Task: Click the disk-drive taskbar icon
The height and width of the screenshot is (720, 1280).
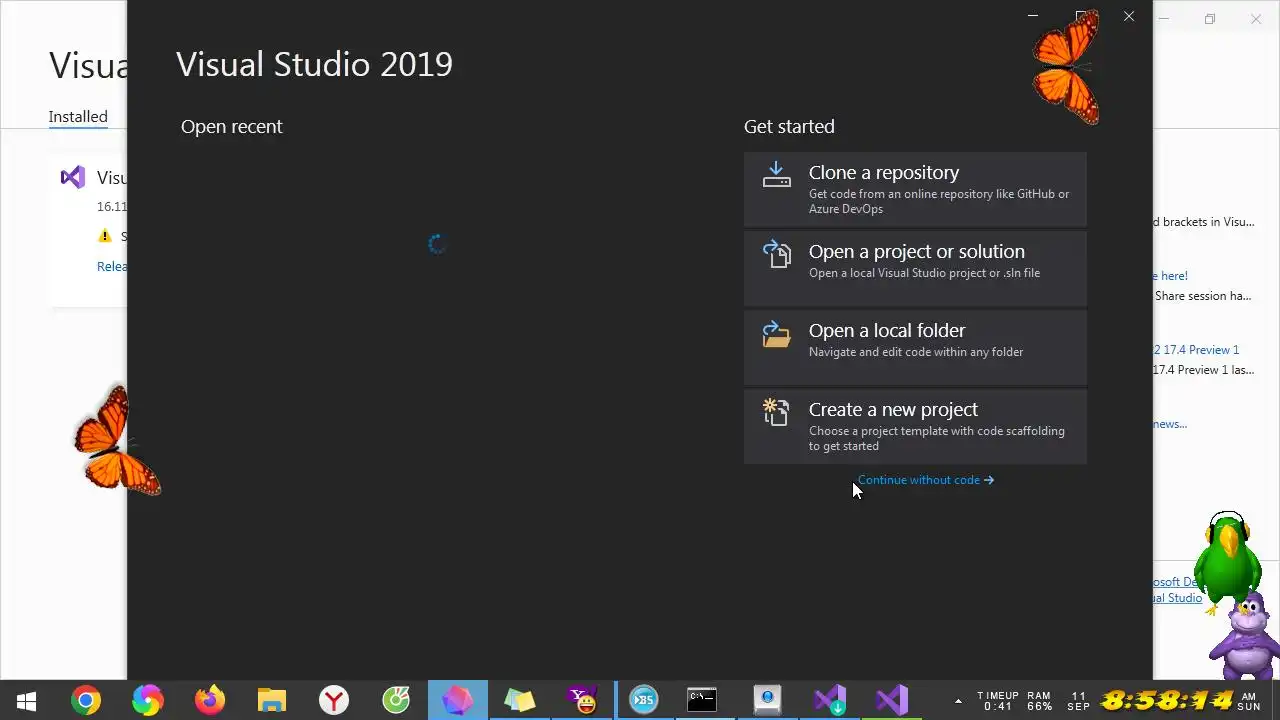Action: point(767,700)
